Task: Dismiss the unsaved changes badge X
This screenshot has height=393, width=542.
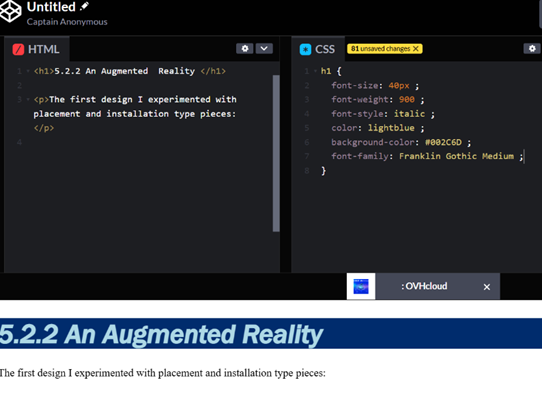Action: pos(416,49)
